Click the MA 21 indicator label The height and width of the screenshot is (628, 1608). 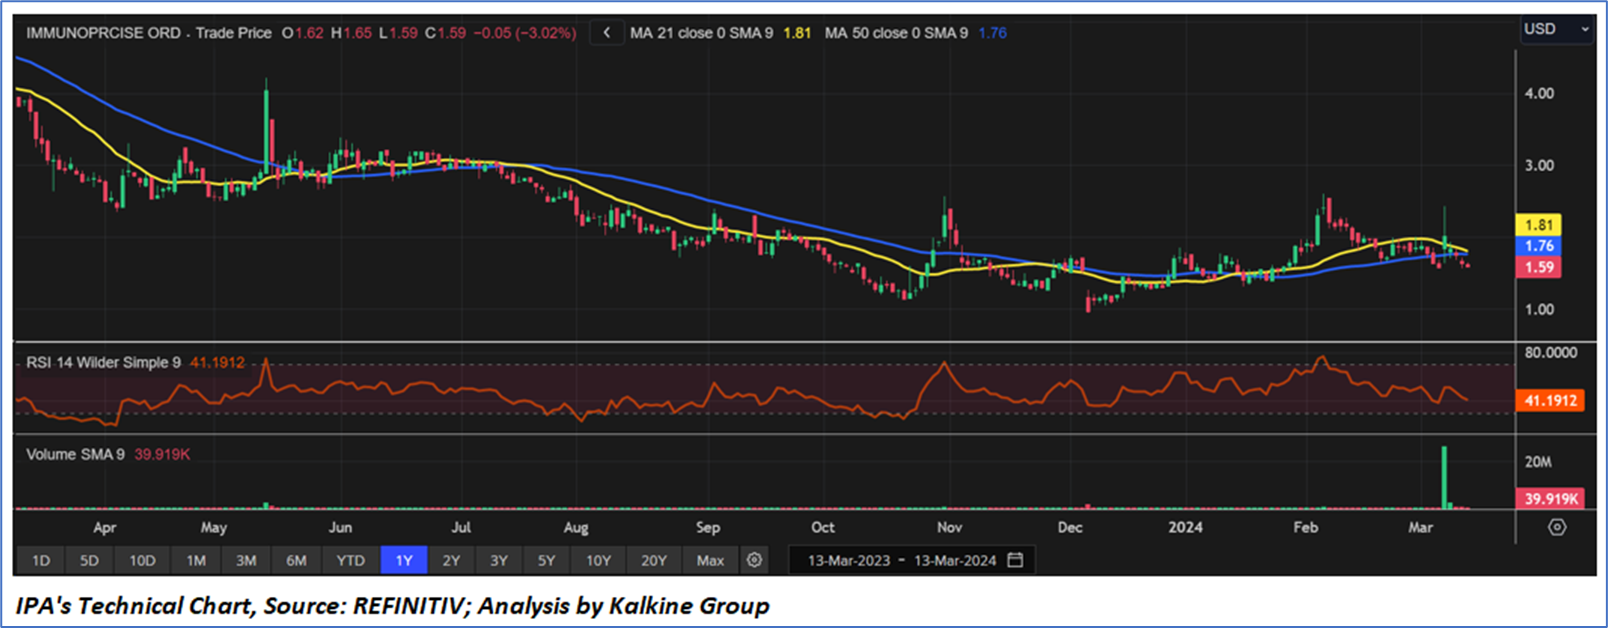click(700, 33)
